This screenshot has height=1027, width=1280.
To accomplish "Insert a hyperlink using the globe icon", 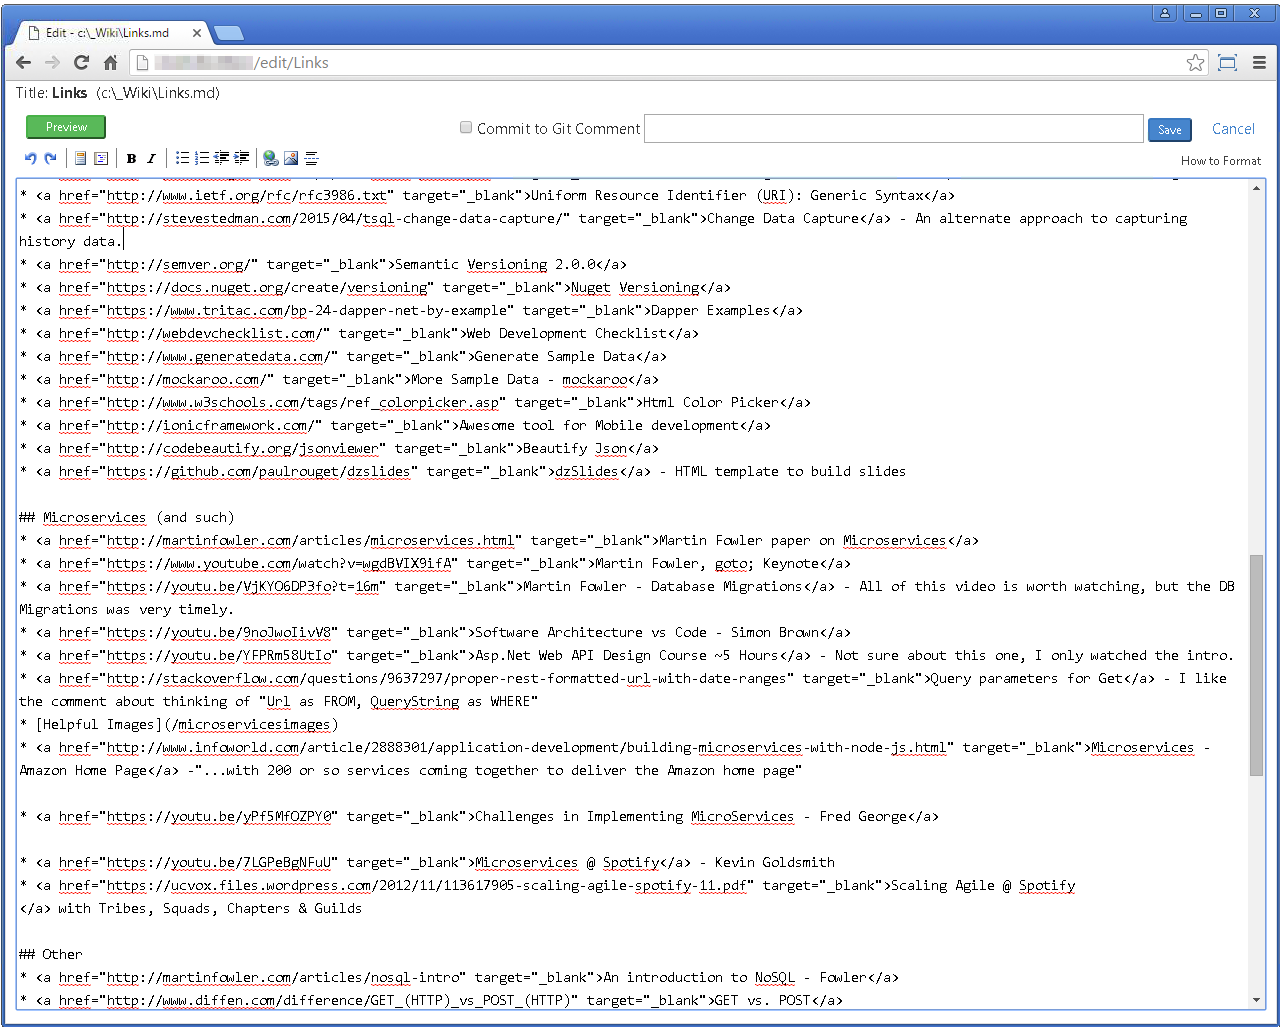I will pos(270,158).
